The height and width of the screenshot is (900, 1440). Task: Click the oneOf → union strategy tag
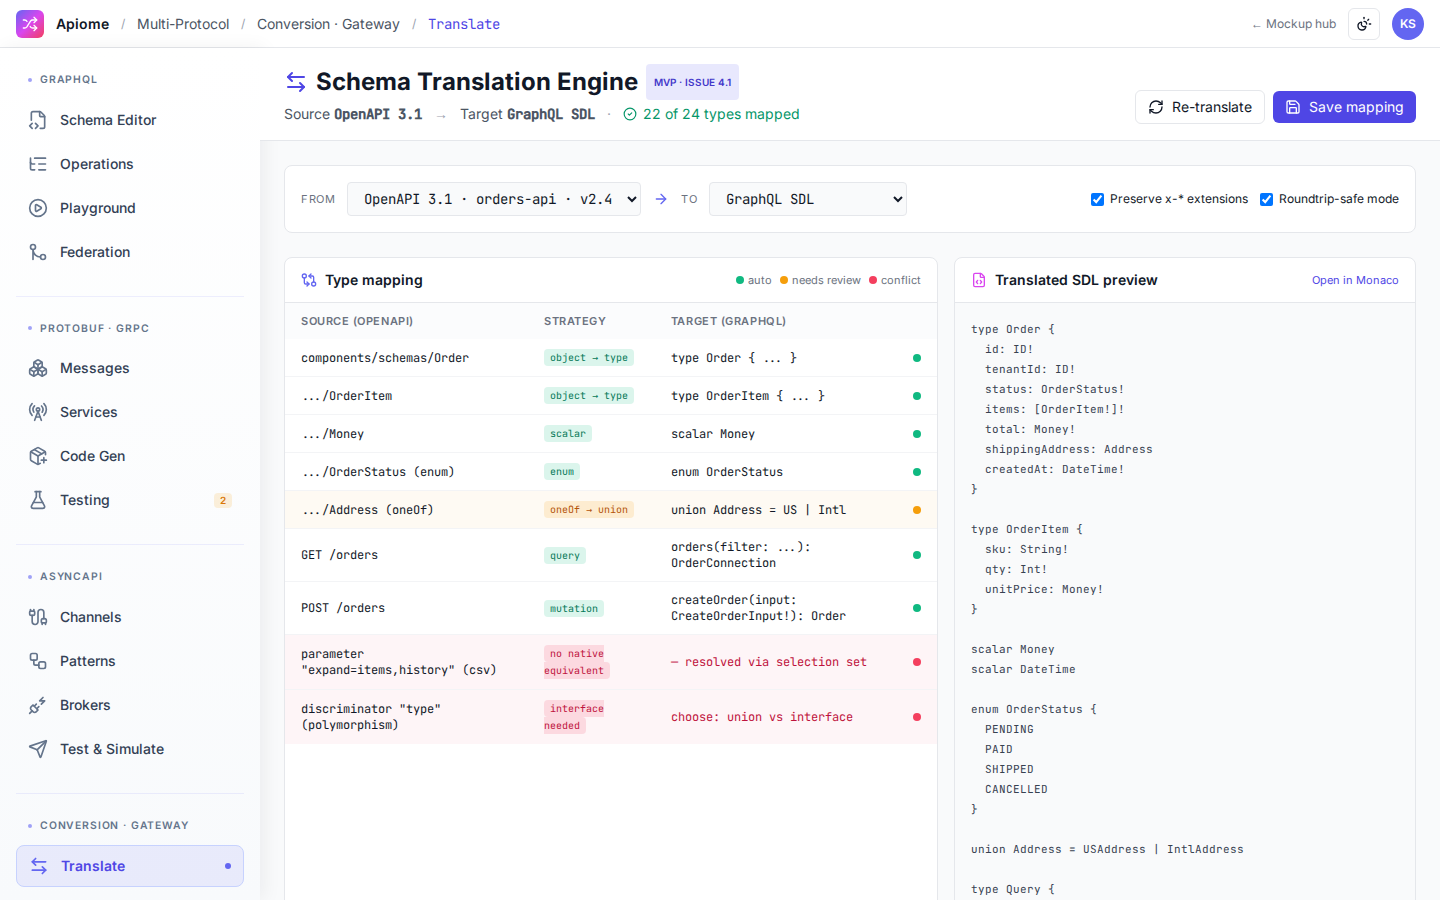(589, 510)
